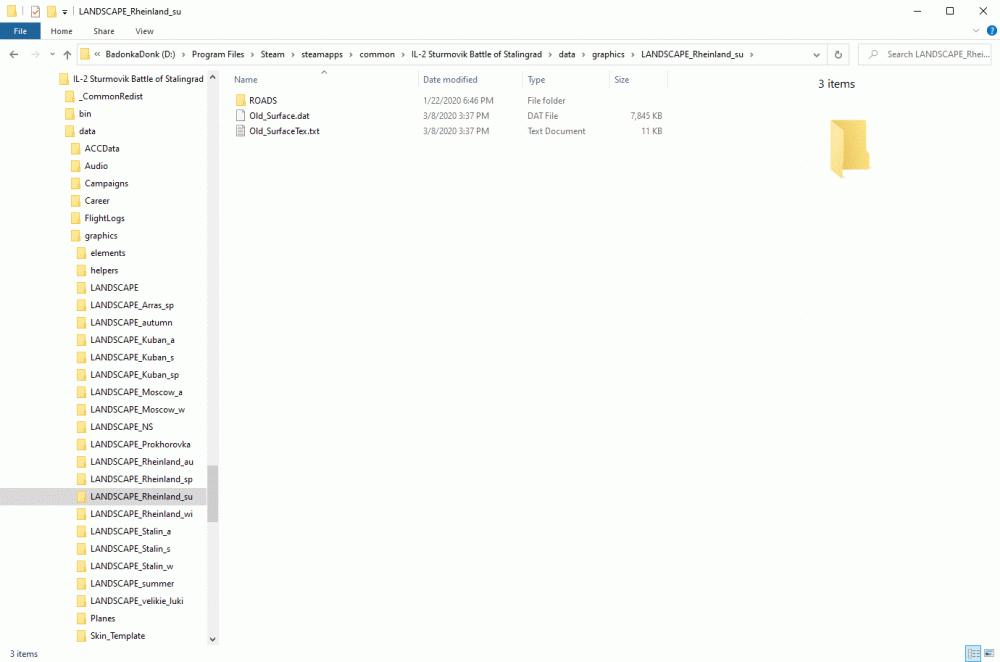Click BadonkaDonk (D:) breadcrumb
Image resolution: width=1000 pixels, height=662 pixels.
(x=140, y=54)
